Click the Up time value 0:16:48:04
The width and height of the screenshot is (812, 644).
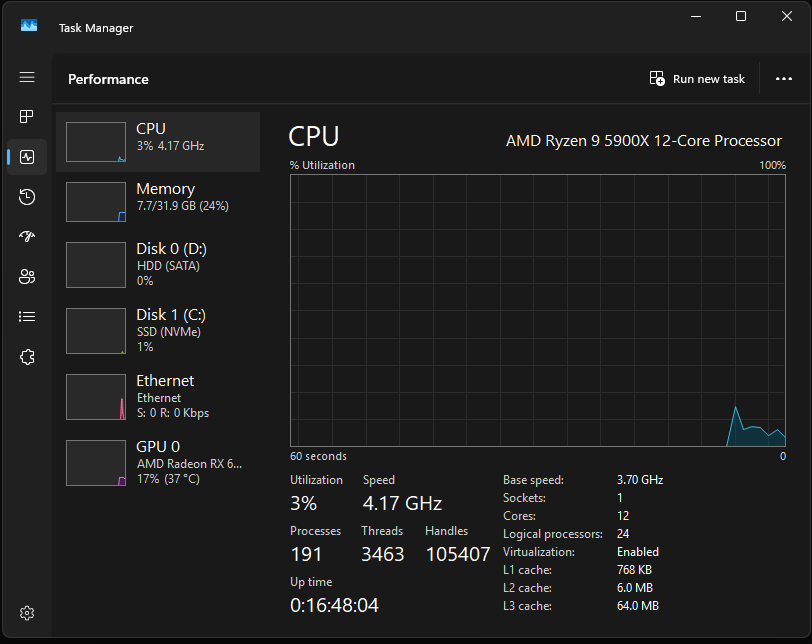[335, 605]
